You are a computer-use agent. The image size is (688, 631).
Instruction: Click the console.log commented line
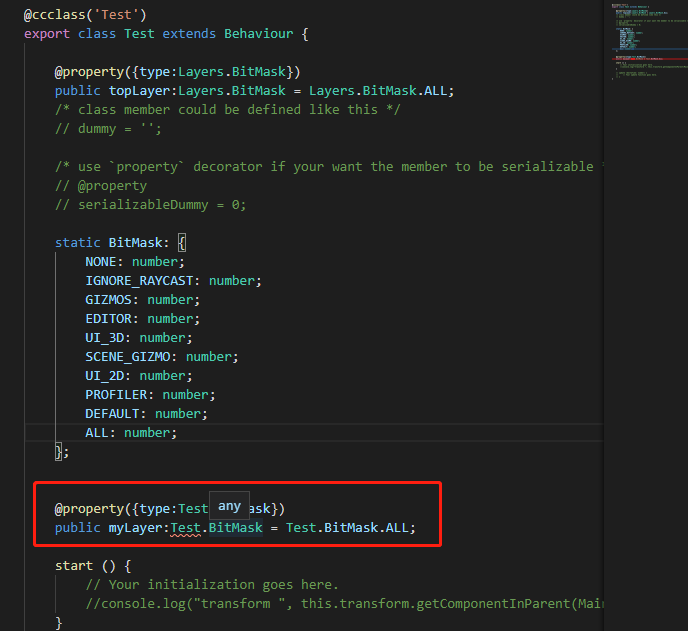click(x=344, y=604)
